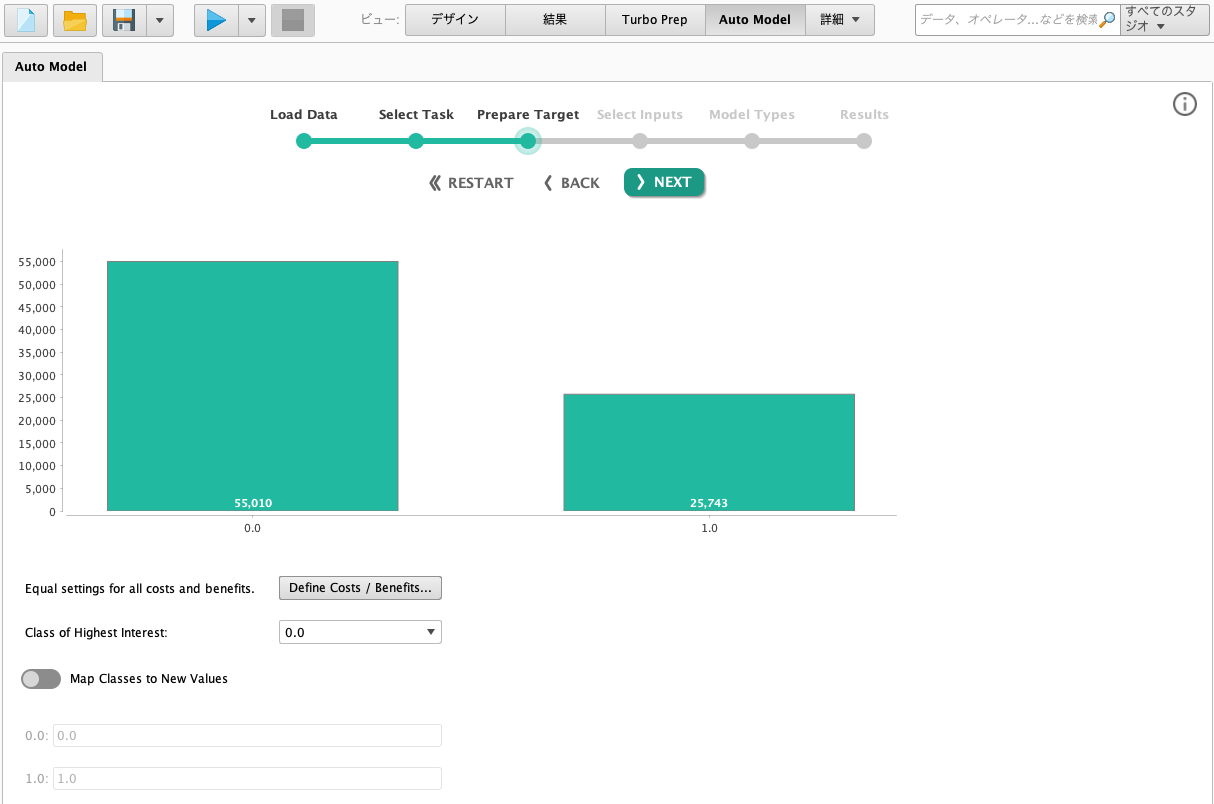Click the Define Costs / Benefits button
The width and height of the screenshot is (1214, 804).
pyautogui.click(x=360, y=588)
